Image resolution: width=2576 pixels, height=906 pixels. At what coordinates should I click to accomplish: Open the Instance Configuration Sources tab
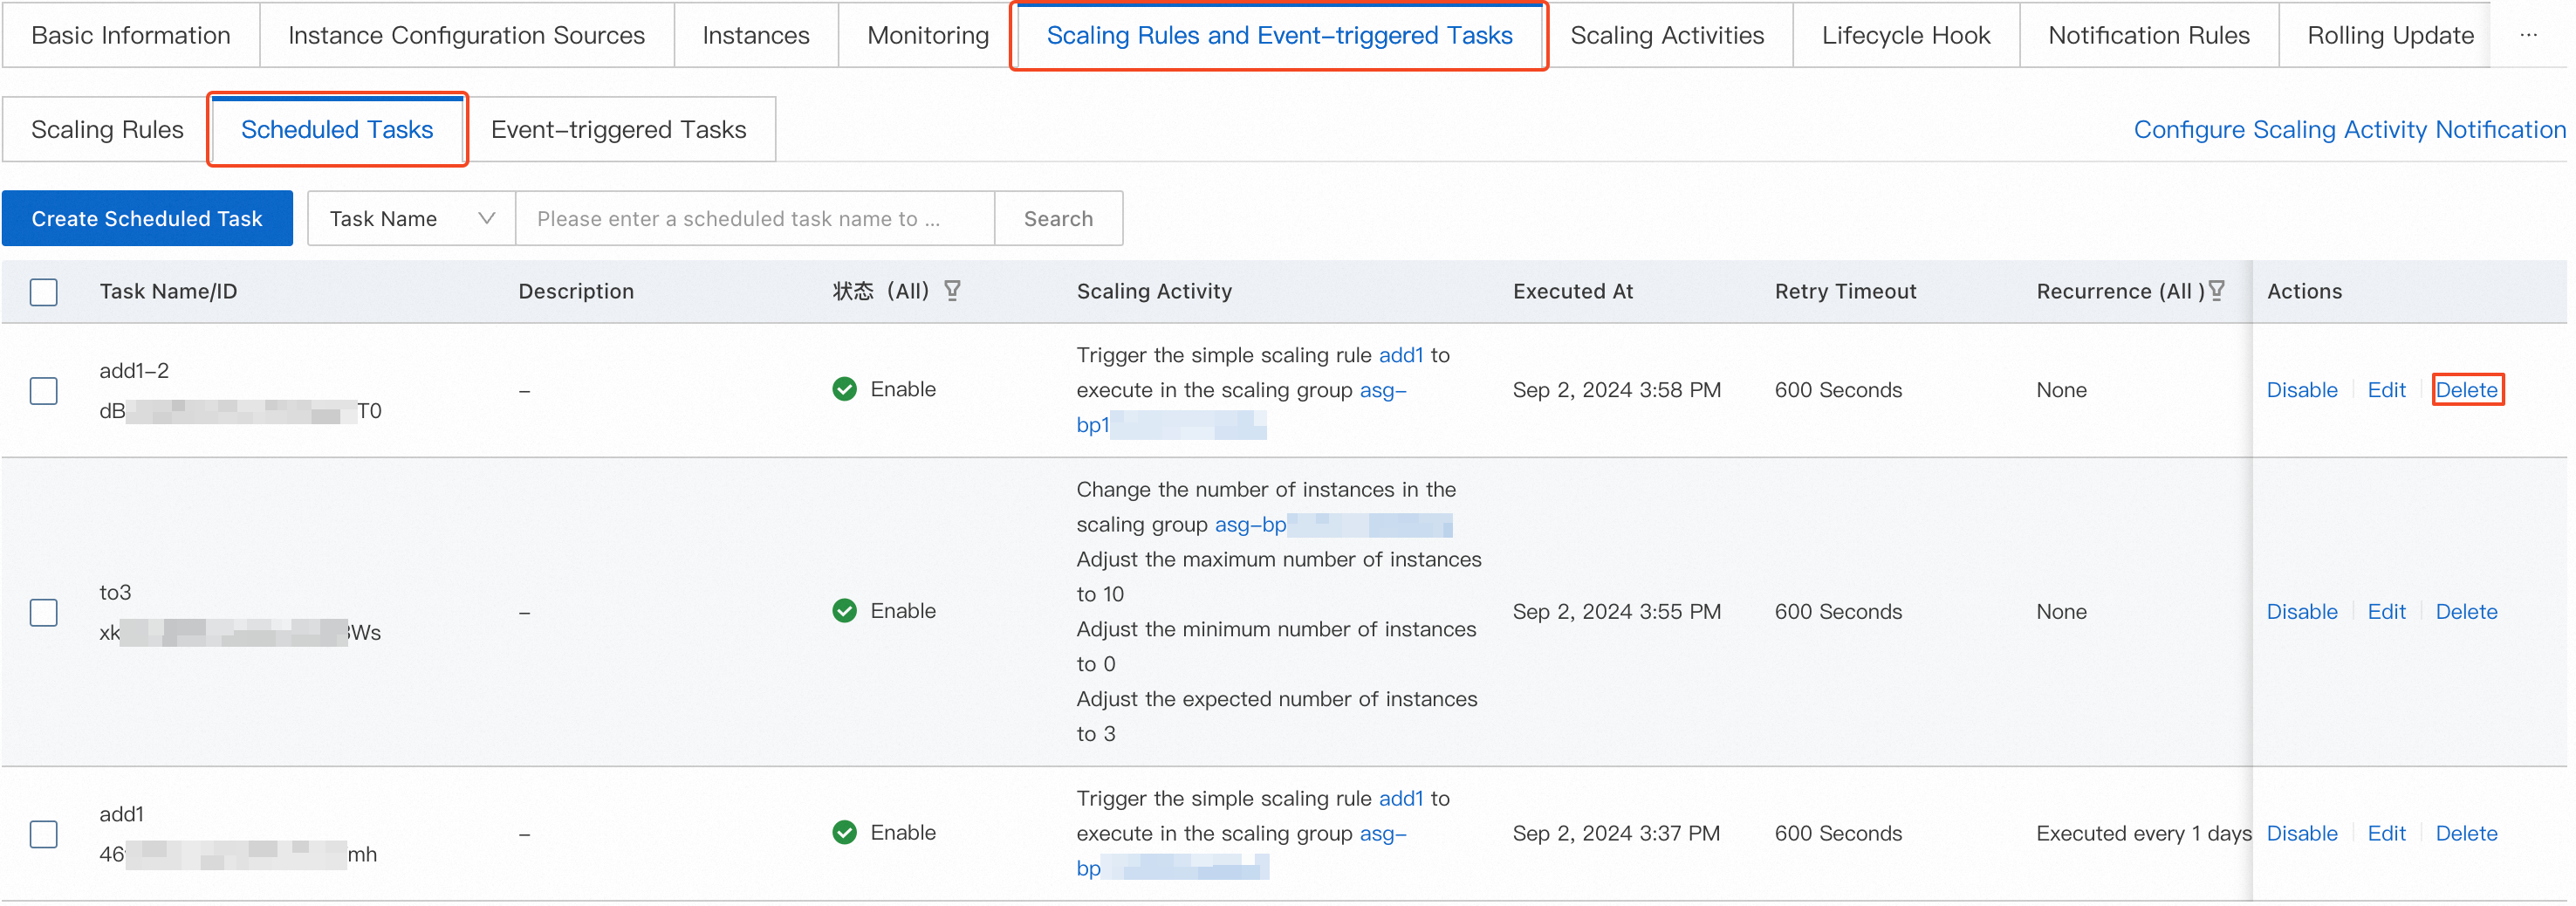466,35
